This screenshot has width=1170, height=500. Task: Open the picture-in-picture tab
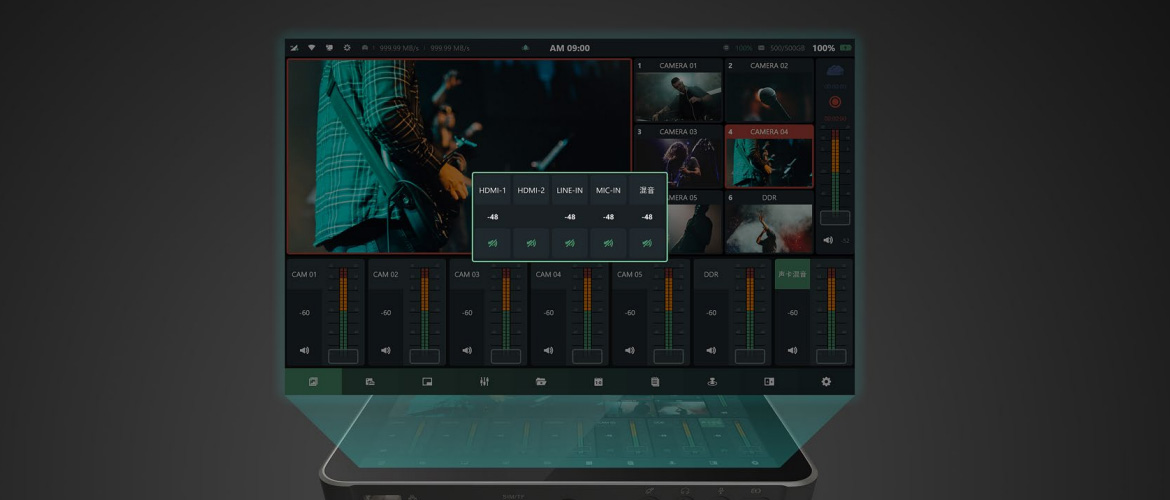pos(427,381)
